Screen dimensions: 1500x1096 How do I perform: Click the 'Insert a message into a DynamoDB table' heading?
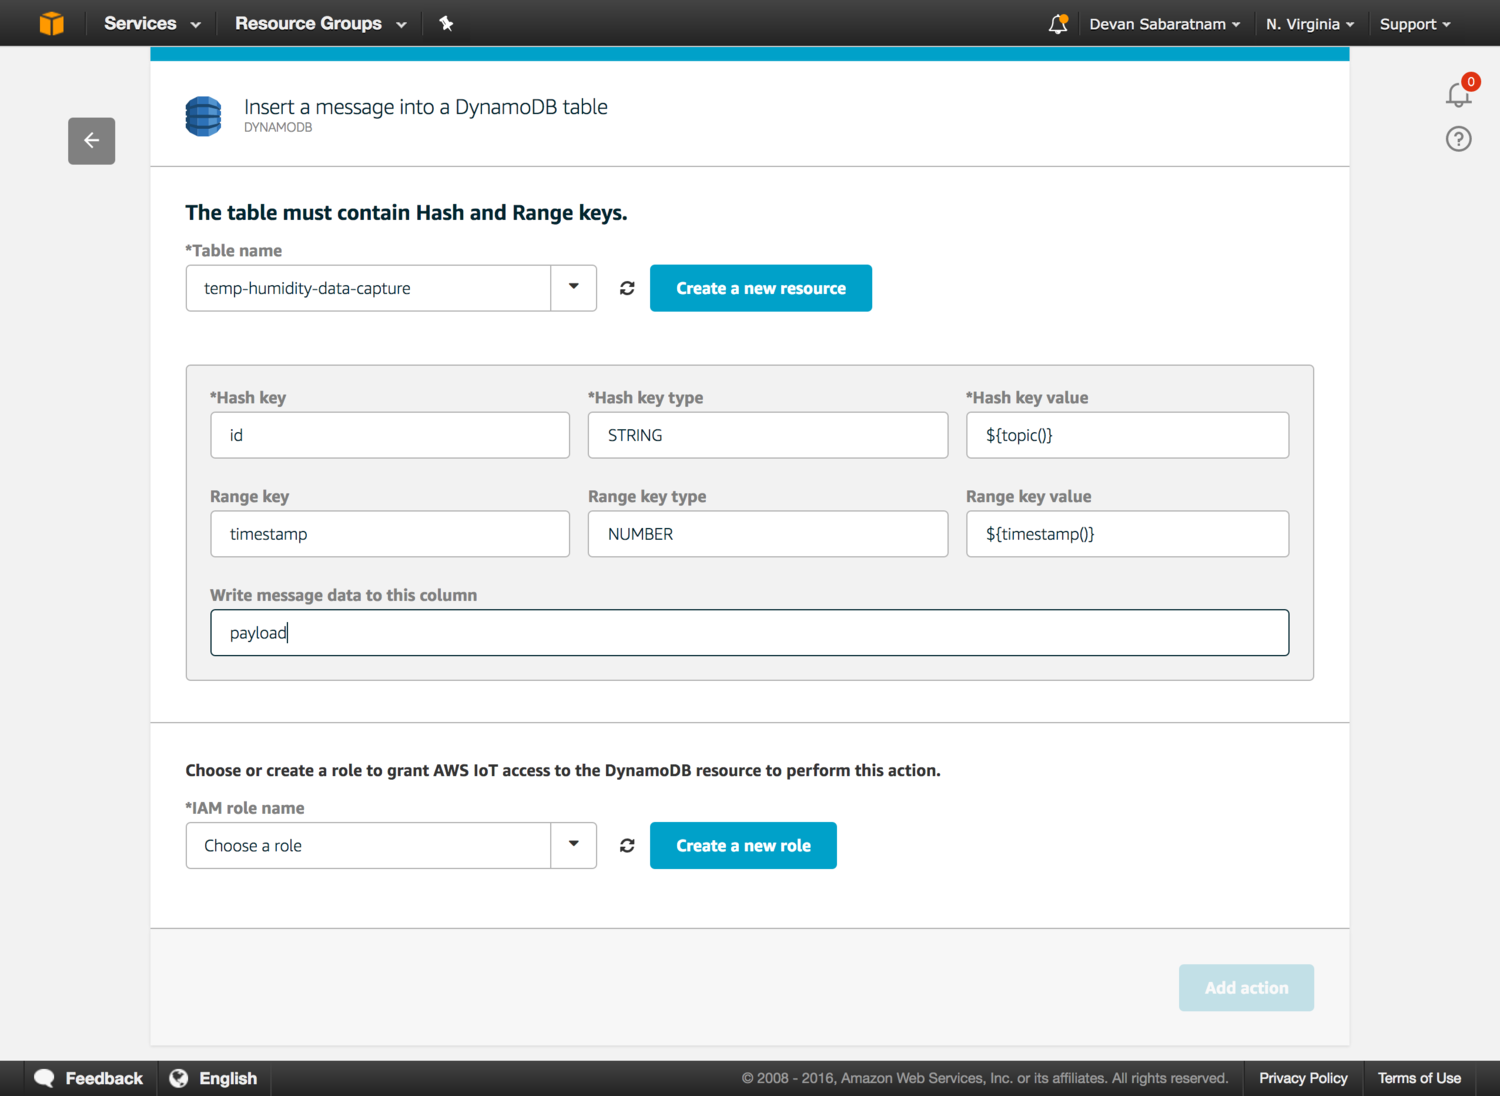point(426,107)
